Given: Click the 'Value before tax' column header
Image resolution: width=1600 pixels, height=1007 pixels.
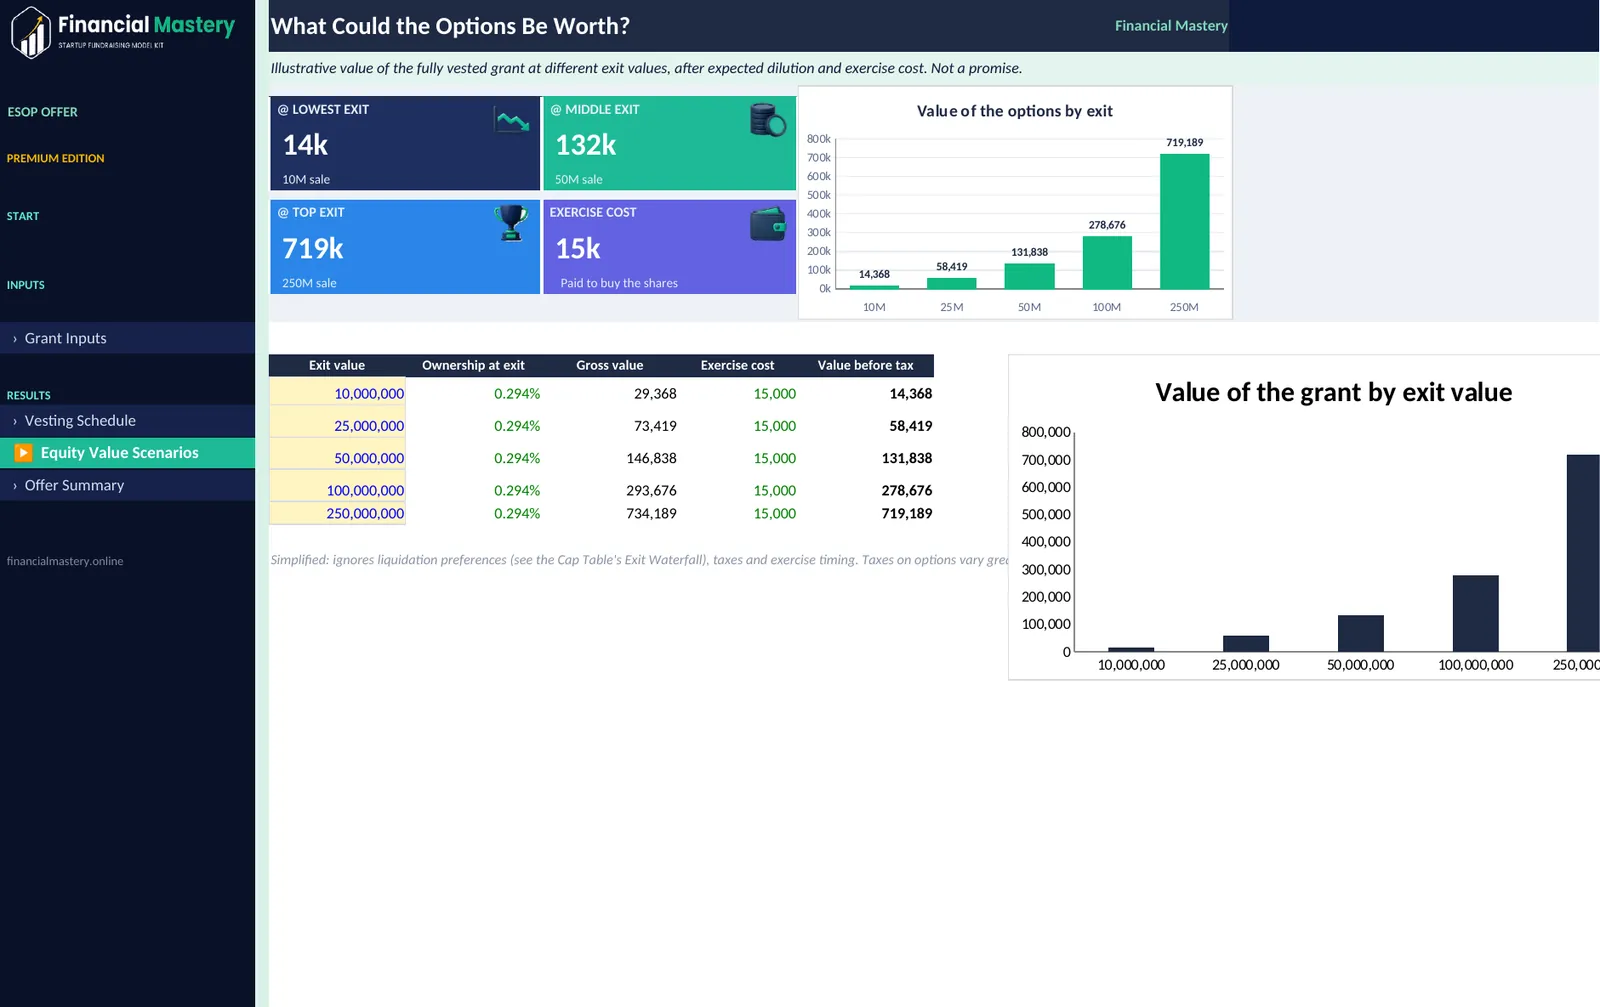Looking at the screenshot, I should click(x=865, y=365).
